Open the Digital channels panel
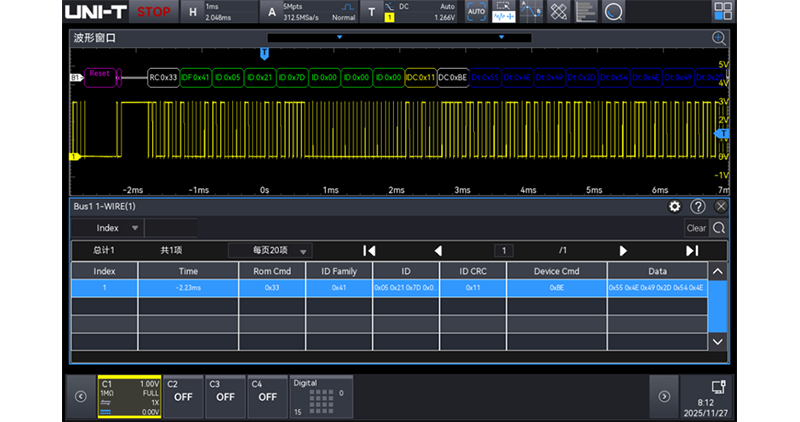 (x=321, y=397)
